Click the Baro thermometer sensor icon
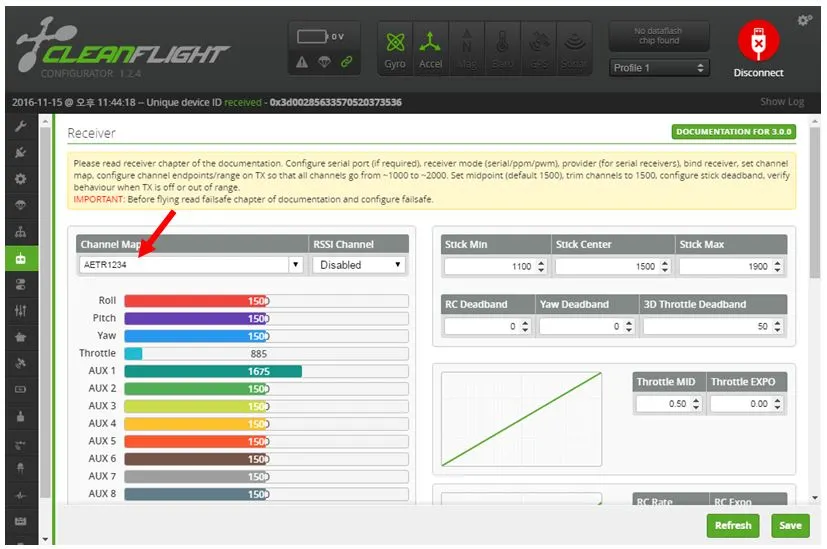Image resolution: width=827 pixels, height=549 pixels. [502, 50]
